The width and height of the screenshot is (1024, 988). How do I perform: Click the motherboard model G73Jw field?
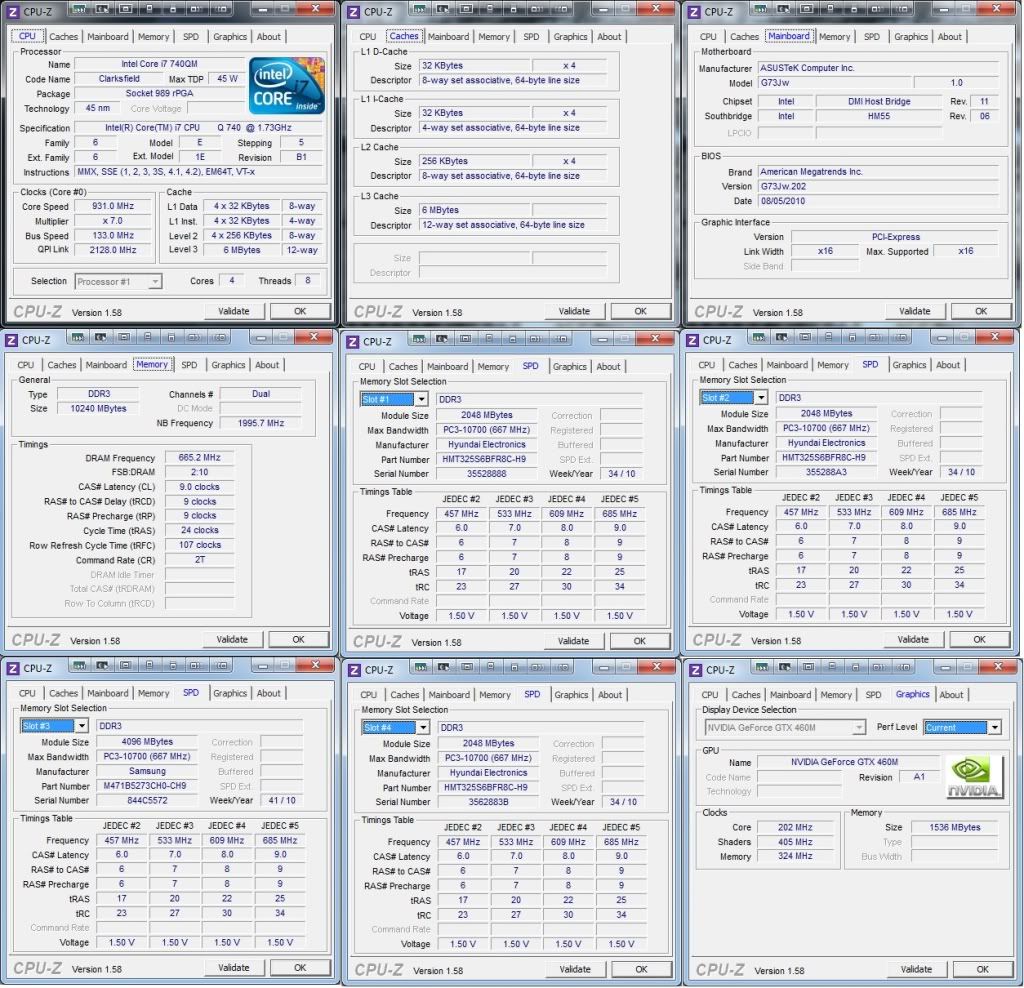(833, 82)
